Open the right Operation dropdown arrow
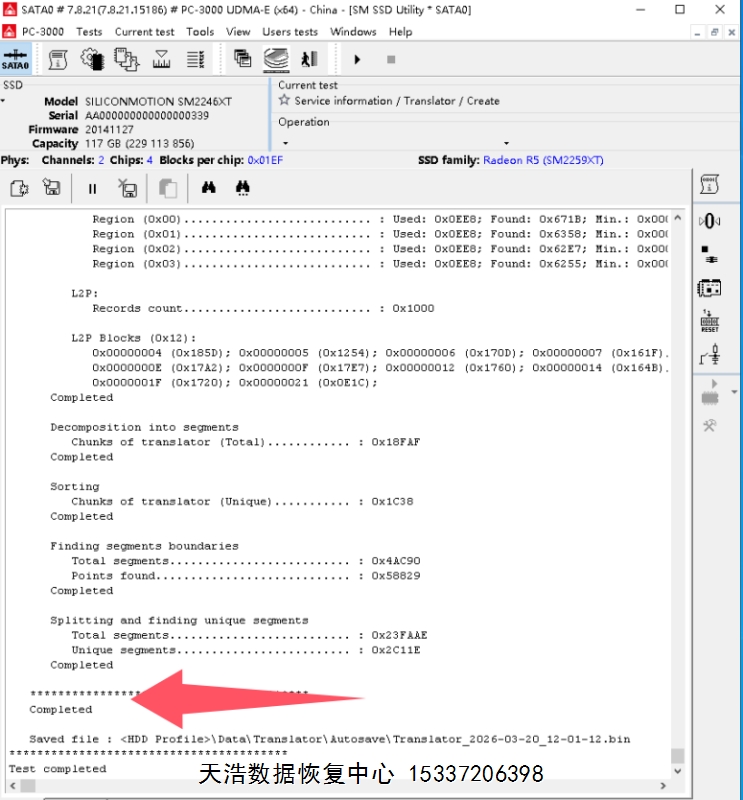 (x=506, y=143)
